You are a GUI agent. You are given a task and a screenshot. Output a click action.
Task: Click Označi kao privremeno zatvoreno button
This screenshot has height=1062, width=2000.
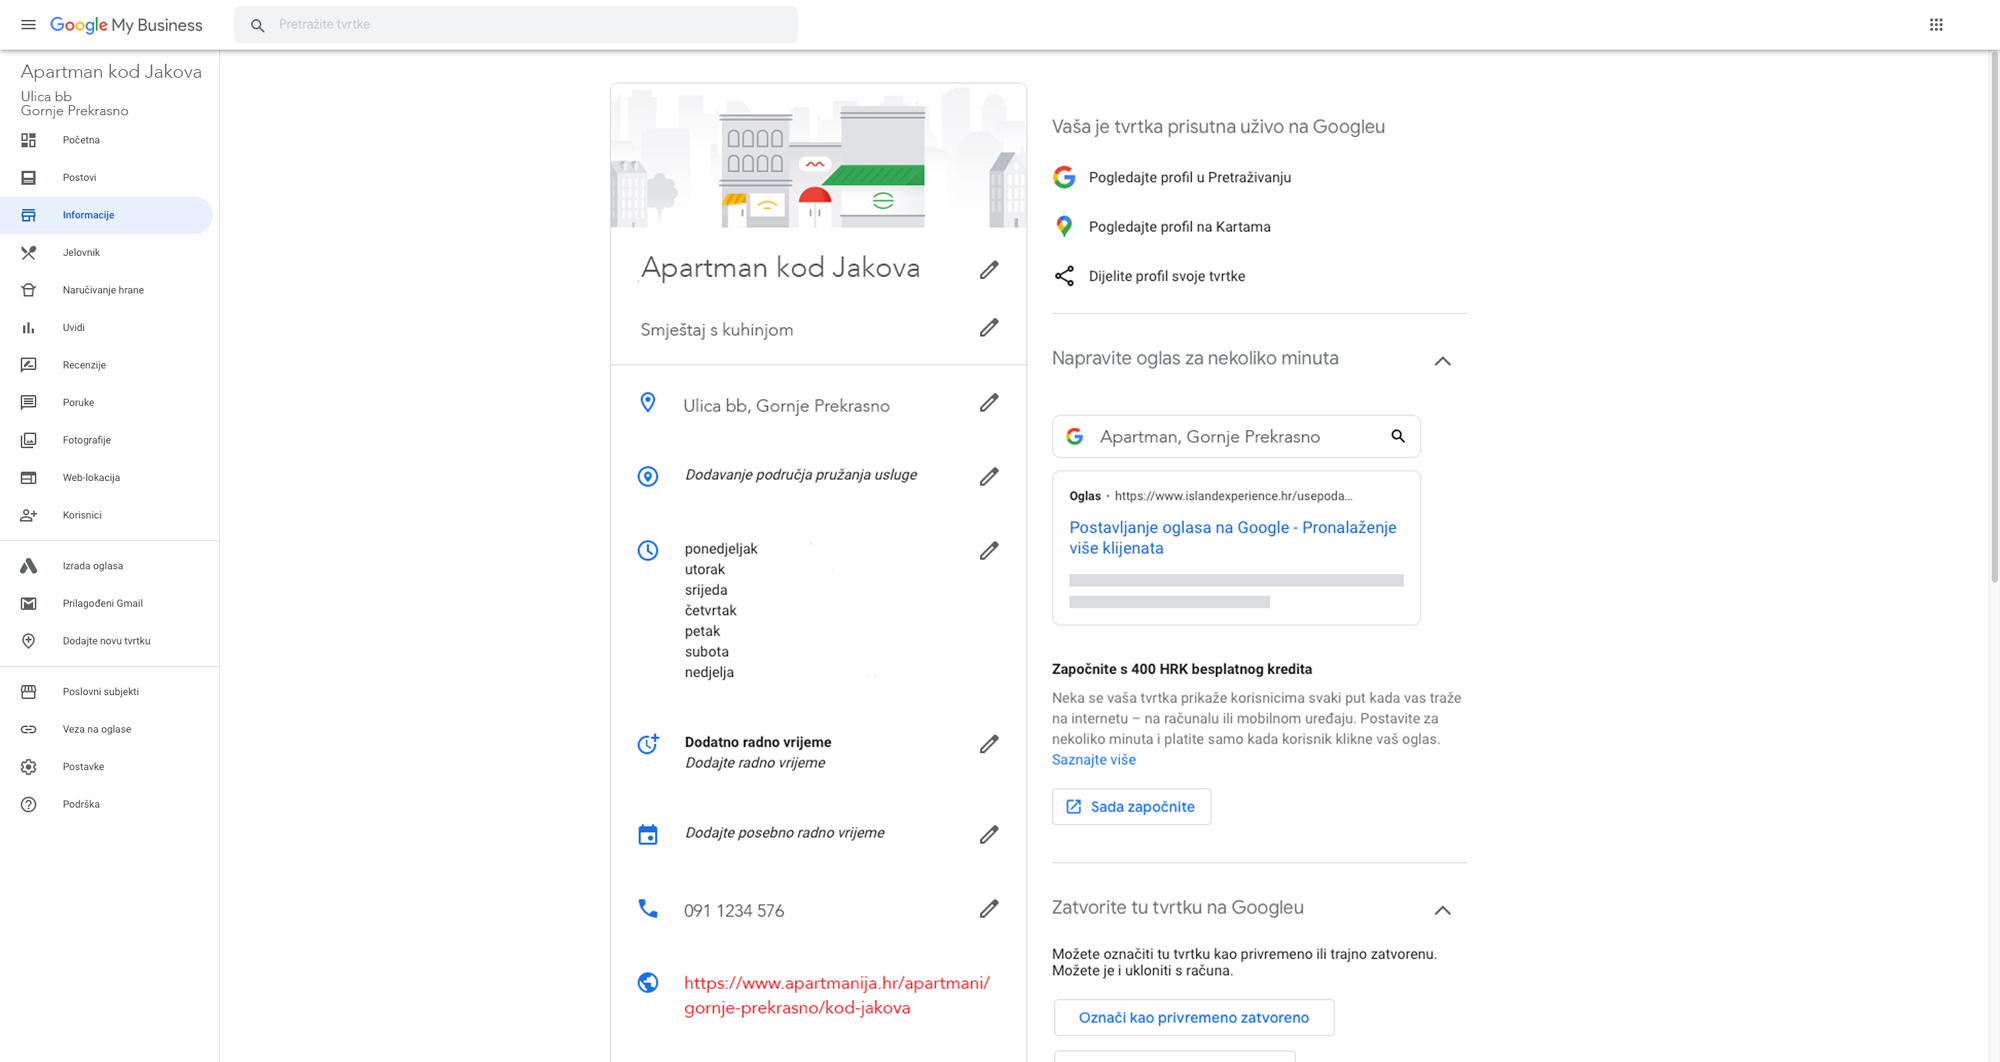point(1194,1018)
